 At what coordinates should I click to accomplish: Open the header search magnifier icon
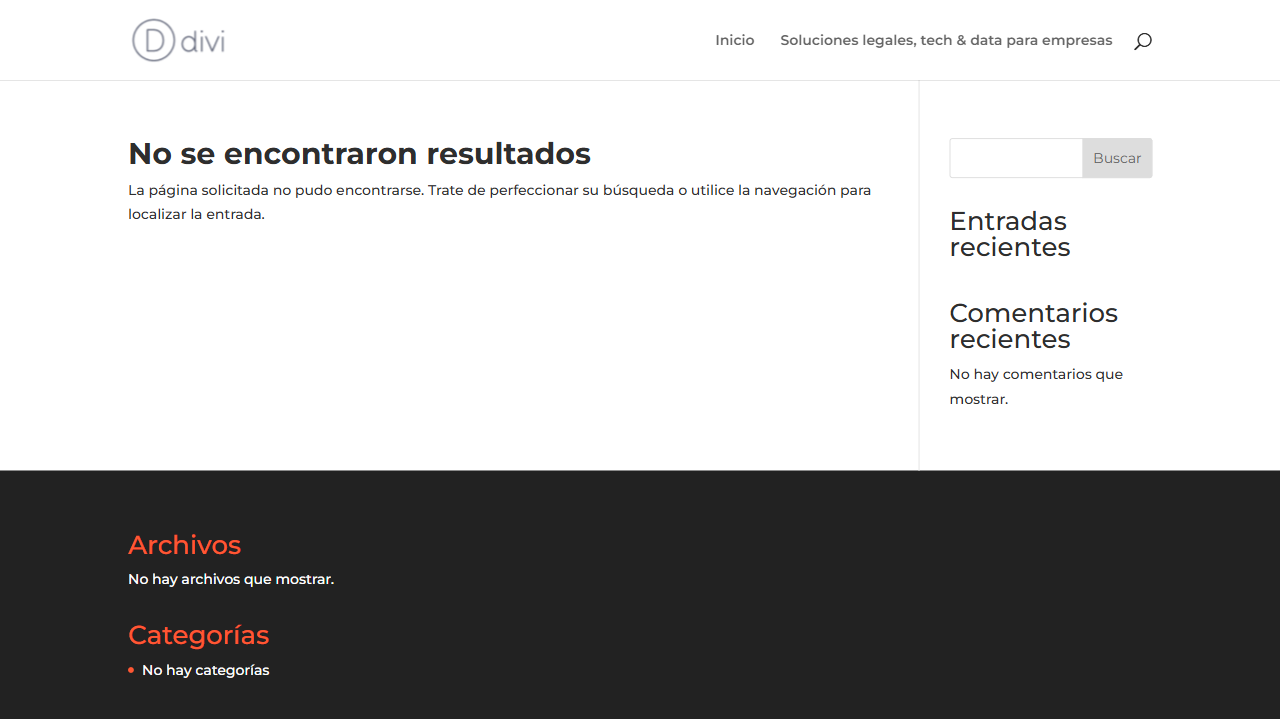pyautogui.click(x=1143, y=41)
